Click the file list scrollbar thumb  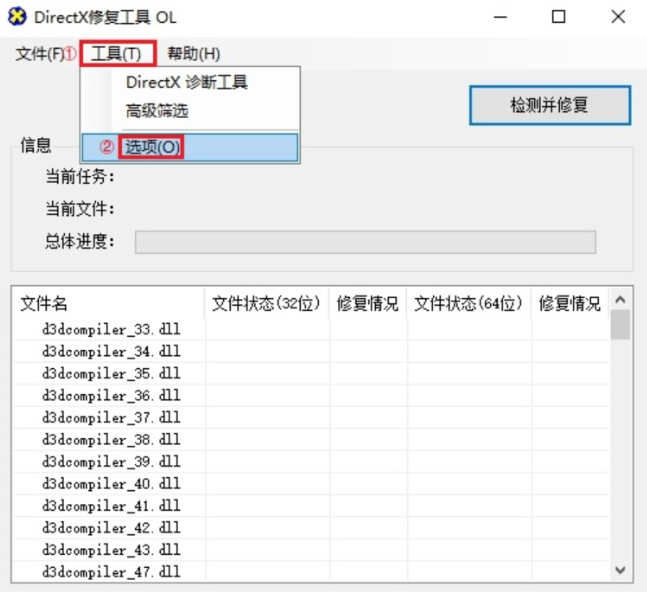(x=620, y=325)
